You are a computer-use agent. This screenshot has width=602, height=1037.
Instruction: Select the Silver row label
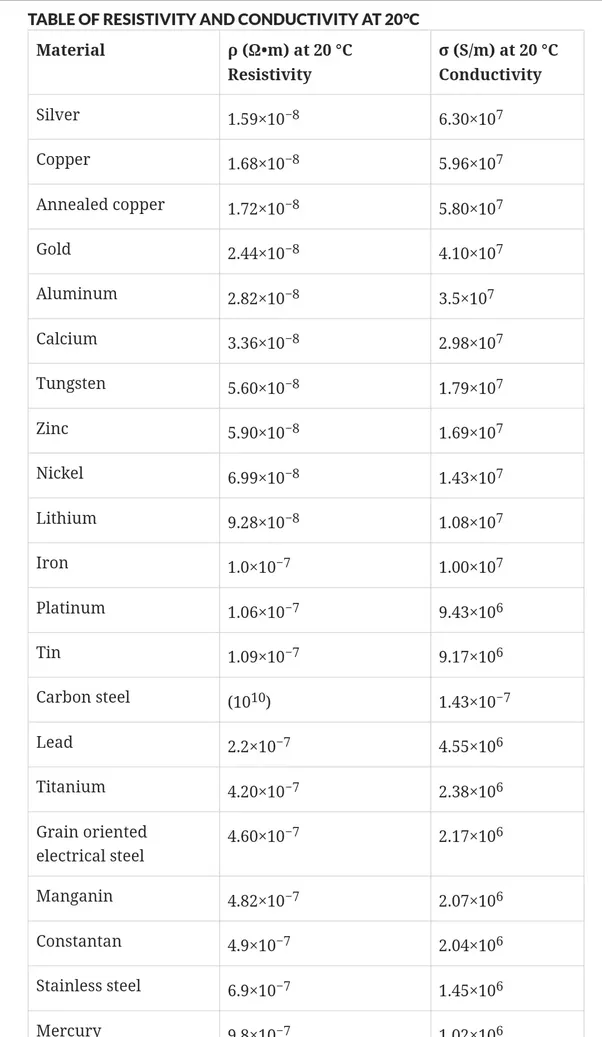(58, 115)
